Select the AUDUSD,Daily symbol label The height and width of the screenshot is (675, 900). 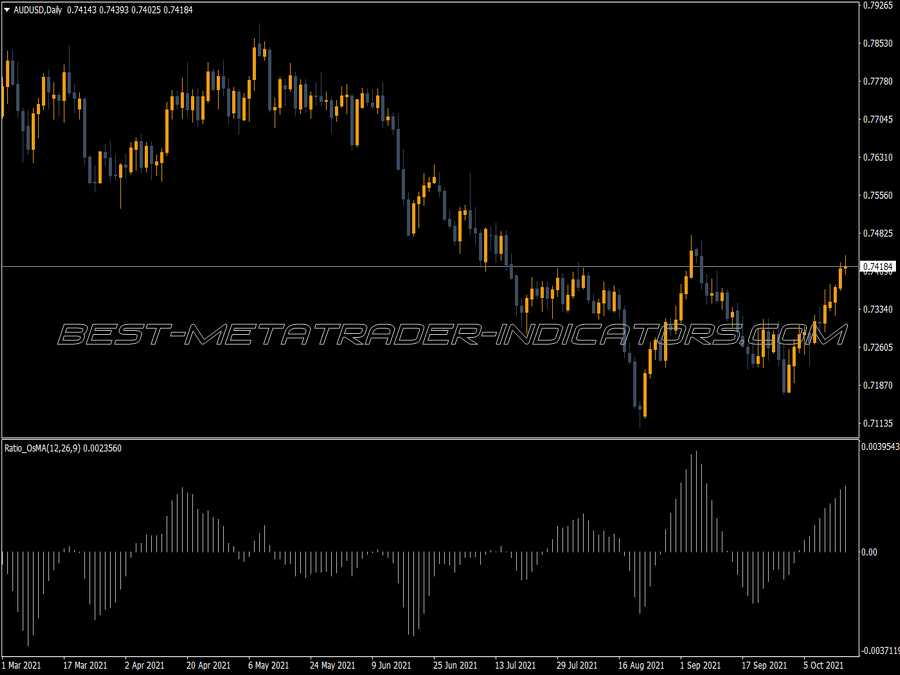tap(38, 10)
